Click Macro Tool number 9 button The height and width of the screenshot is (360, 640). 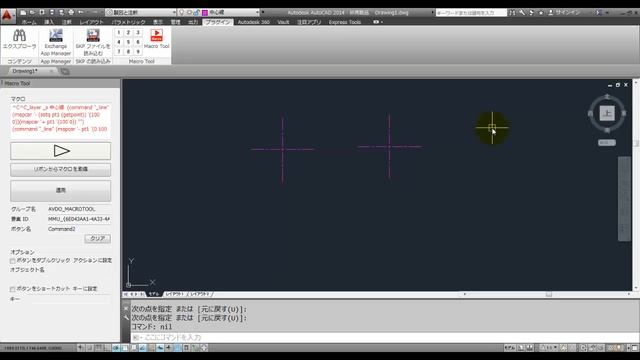(x=138, y=52)
